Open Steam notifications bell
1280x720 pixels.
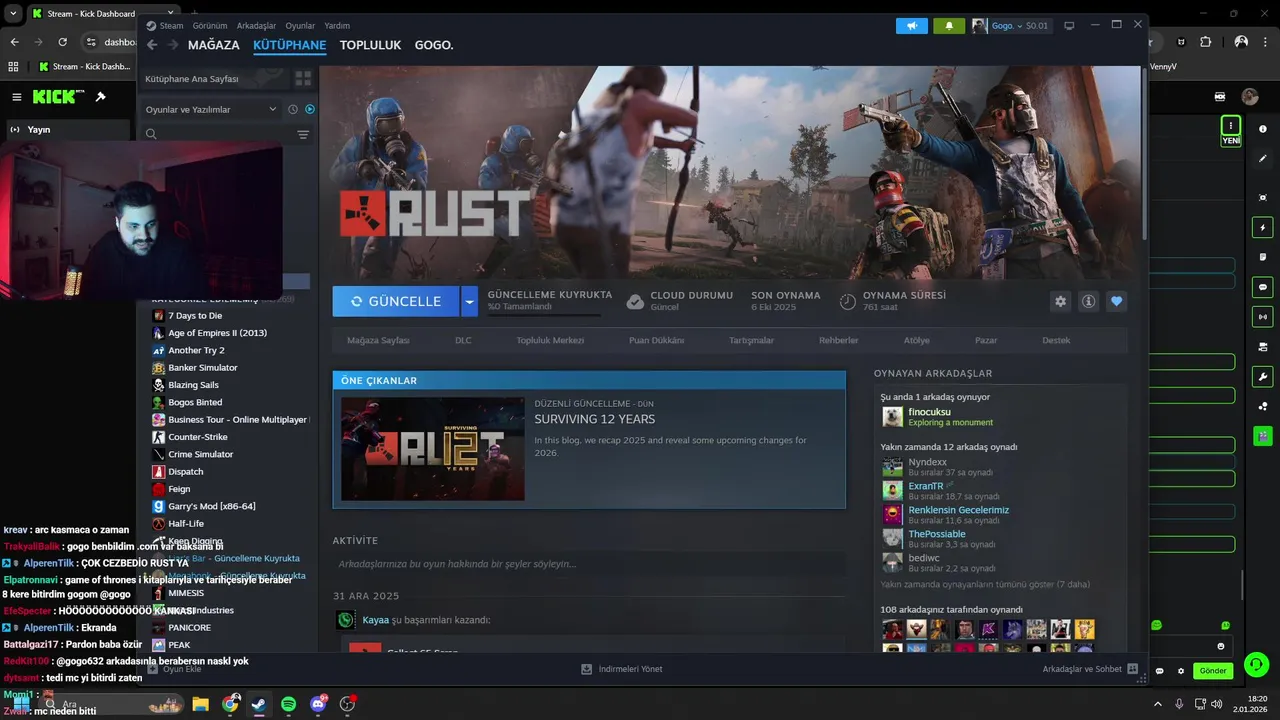(949, 26)
